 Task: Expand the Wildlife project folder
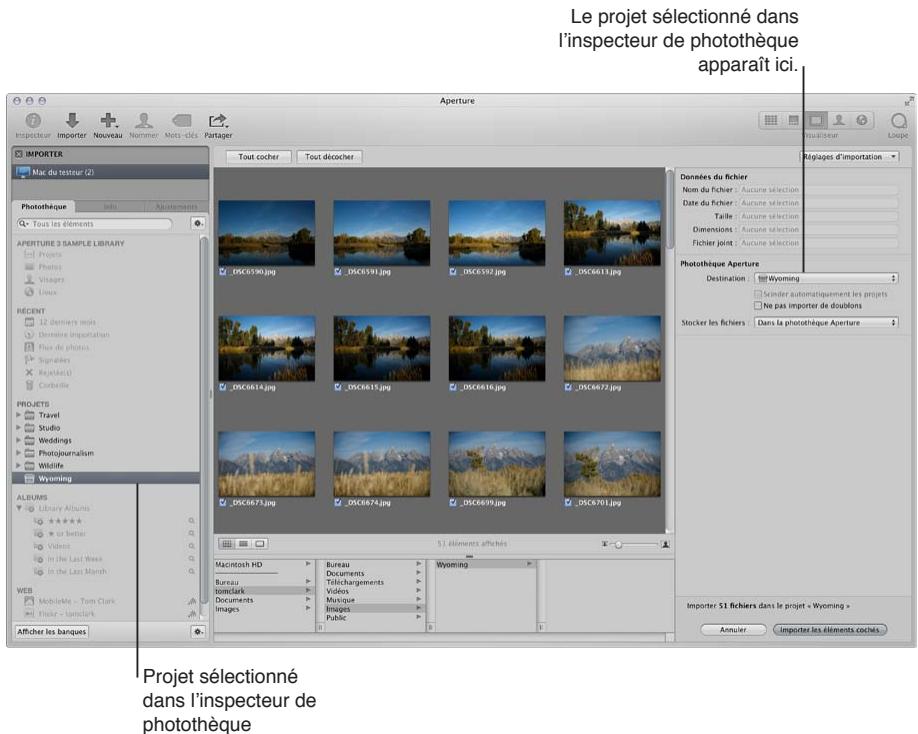tap(19, 465)
